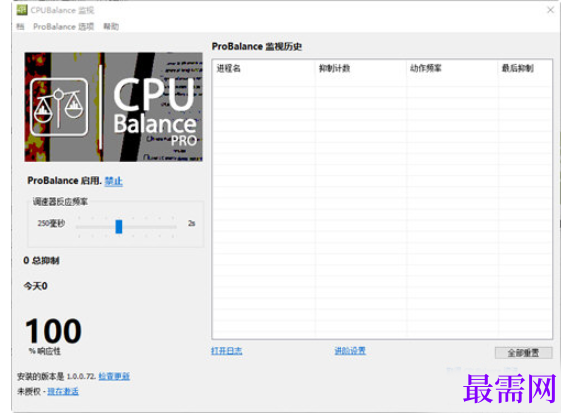The image size is (575, 420).
Task: Click the 全部重置 button
Action: point(523,353)
